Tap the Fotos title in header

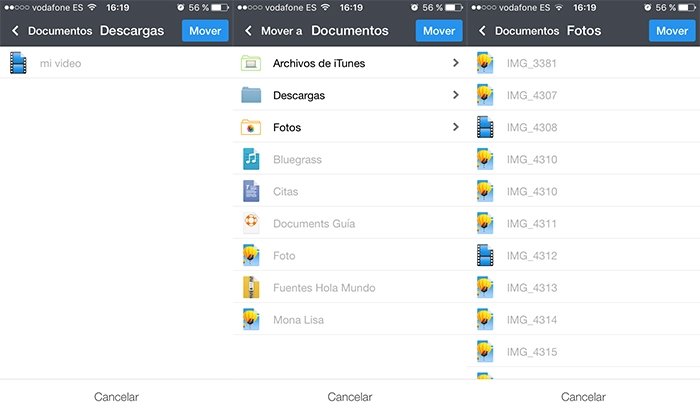[584, 31]
